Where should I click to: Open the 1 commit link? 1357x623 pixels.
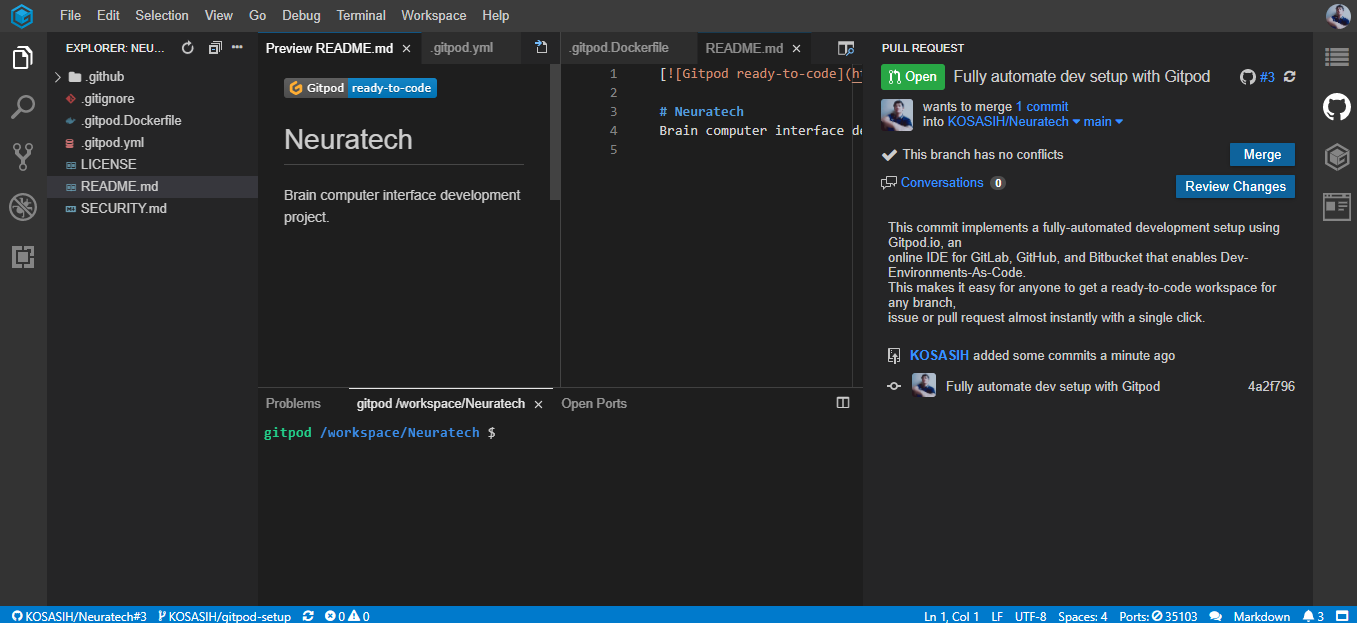pyautogui.click(x=1042, y=107)
